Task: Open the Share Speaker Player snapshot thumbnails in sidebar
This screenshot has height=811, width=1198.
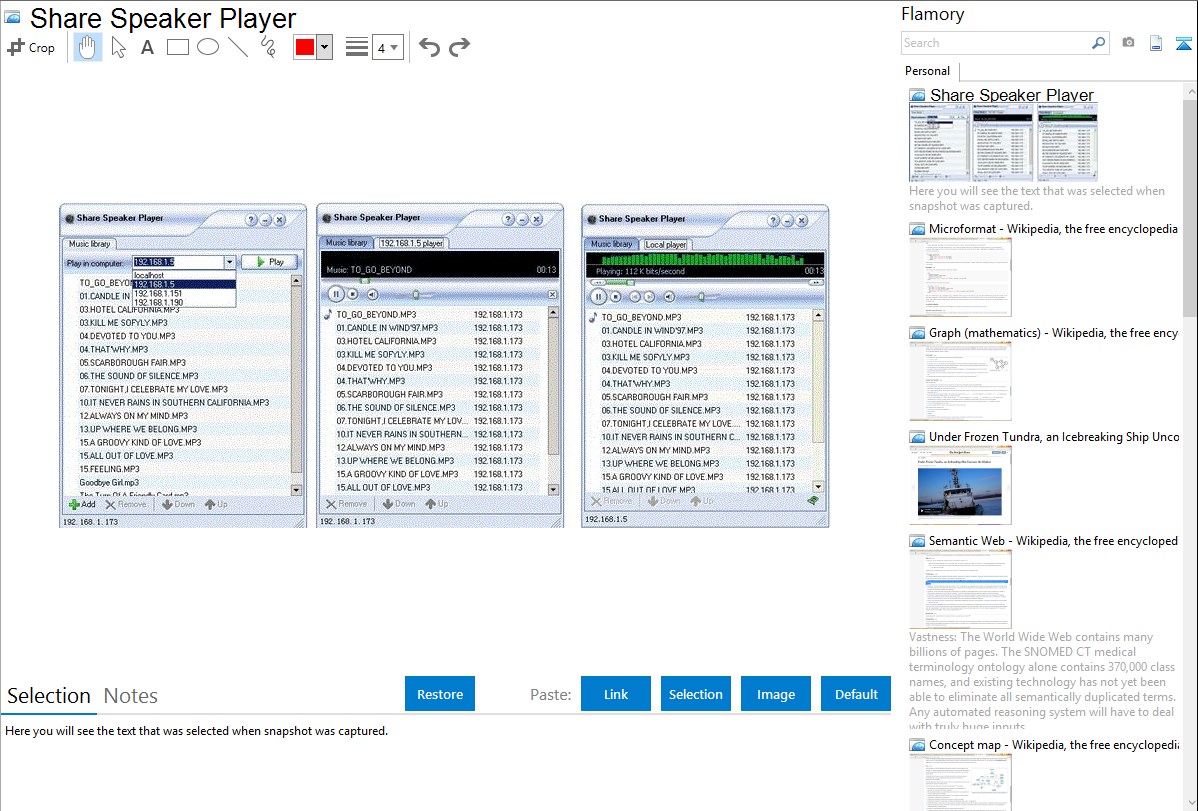Action: point(1003,142)
